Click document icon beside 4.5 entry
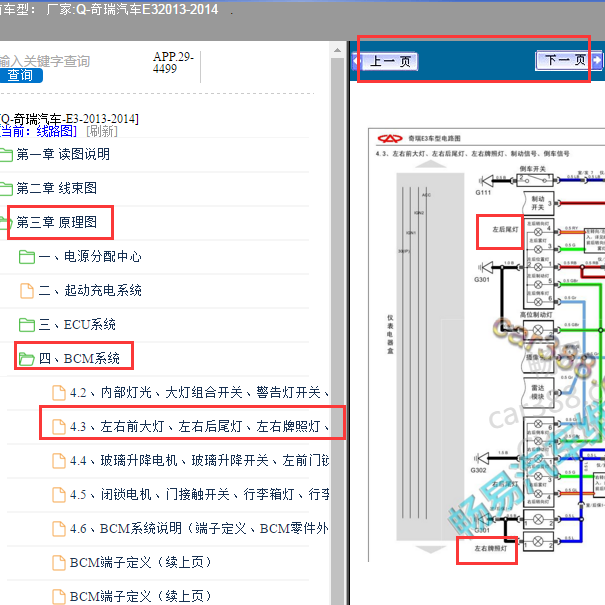This screenshot has height=605, width=605. pos(59,495)
